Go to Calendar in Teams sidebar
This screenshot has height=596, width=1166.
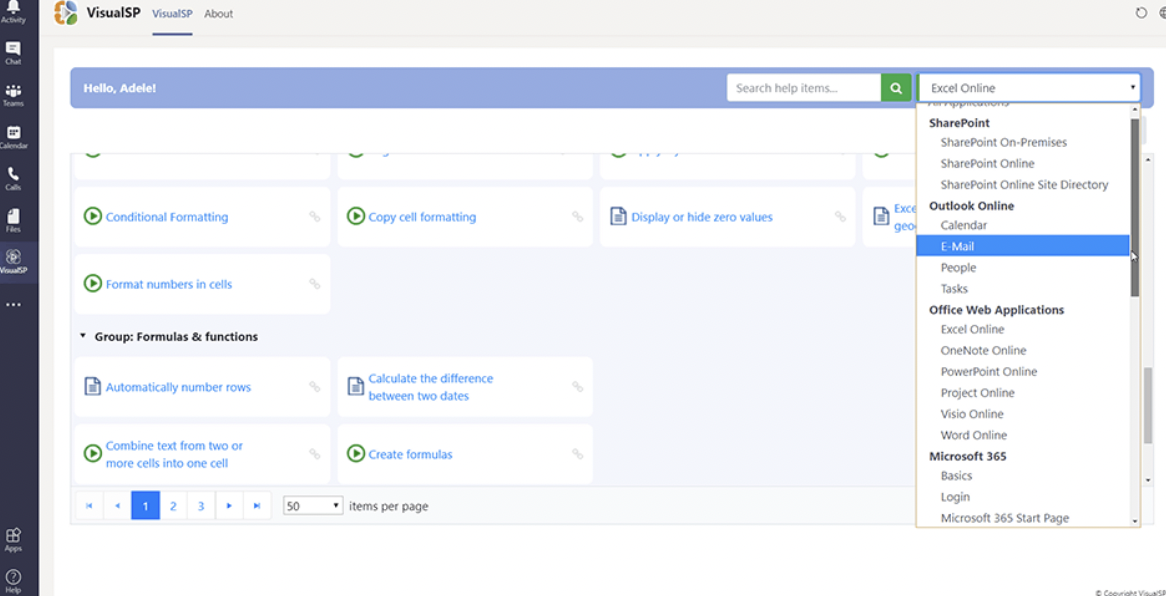click(x=13, y=136)
